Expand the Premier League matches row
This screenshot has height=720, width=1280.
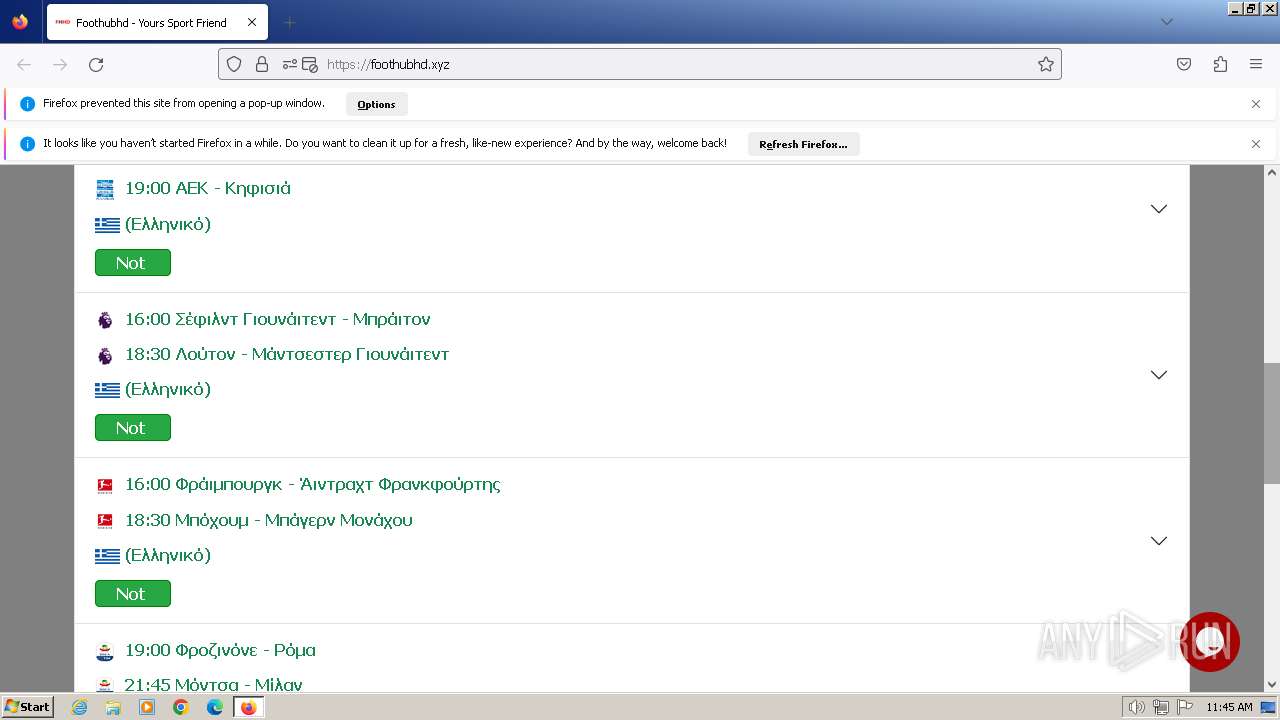tap(1159, 375)
